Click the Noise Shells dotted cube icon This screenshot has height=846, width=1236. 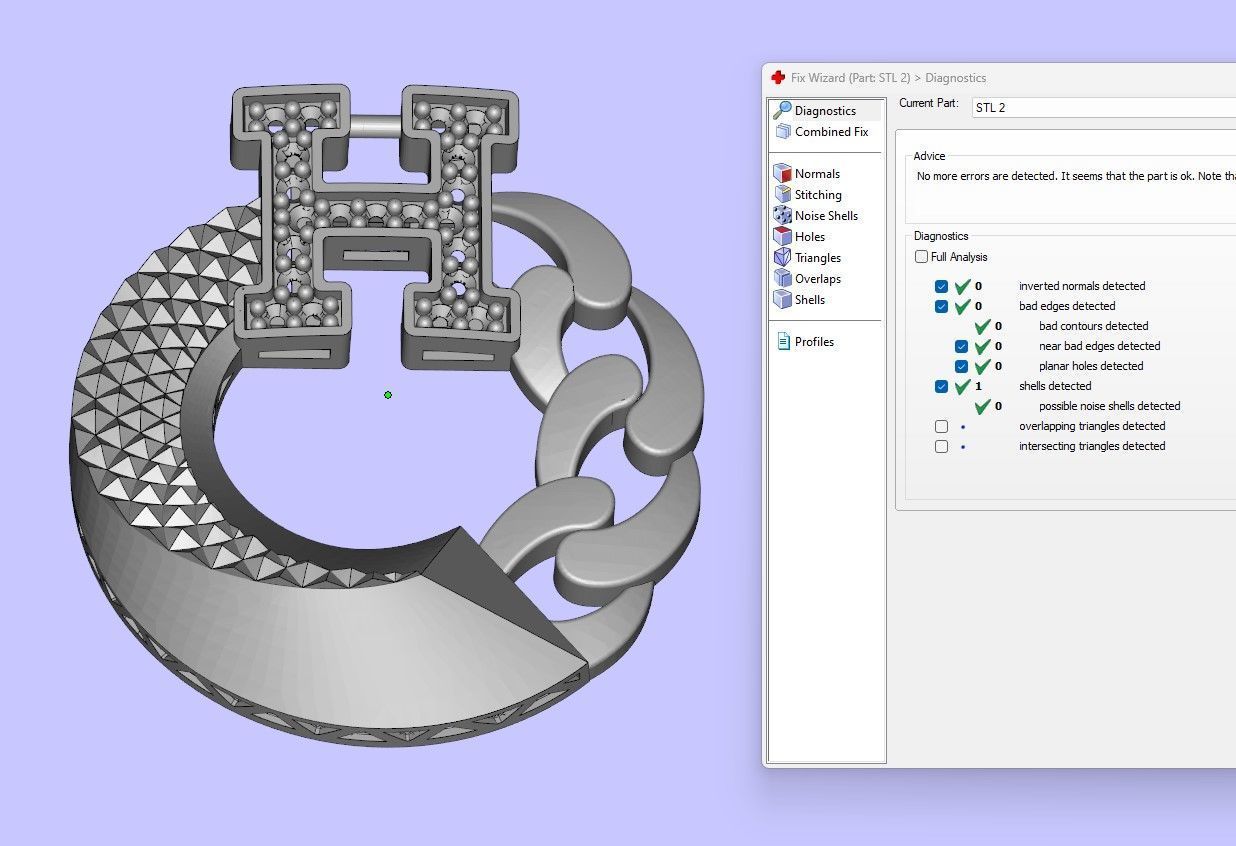(782, 215)
